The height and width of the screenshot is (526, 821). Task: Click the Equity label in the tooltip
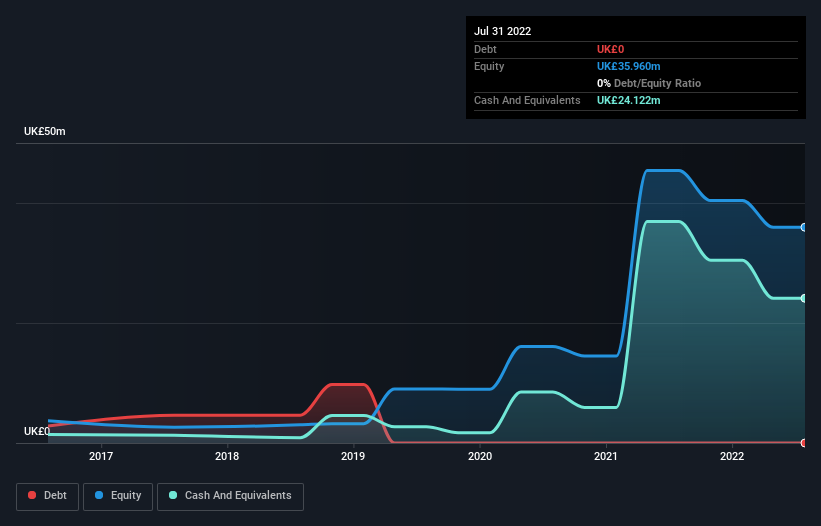pos(489,66)
